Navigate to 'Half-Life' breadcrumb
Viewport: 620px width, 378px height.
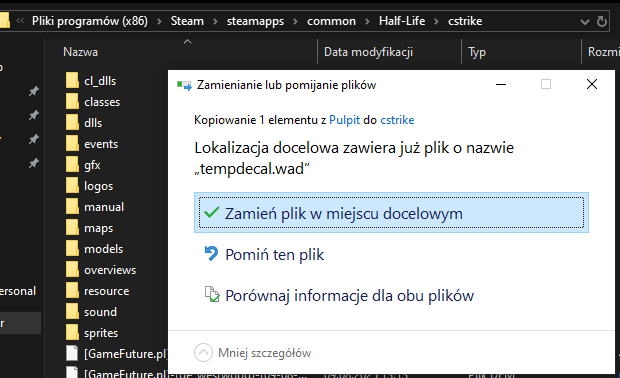[402, 21]
